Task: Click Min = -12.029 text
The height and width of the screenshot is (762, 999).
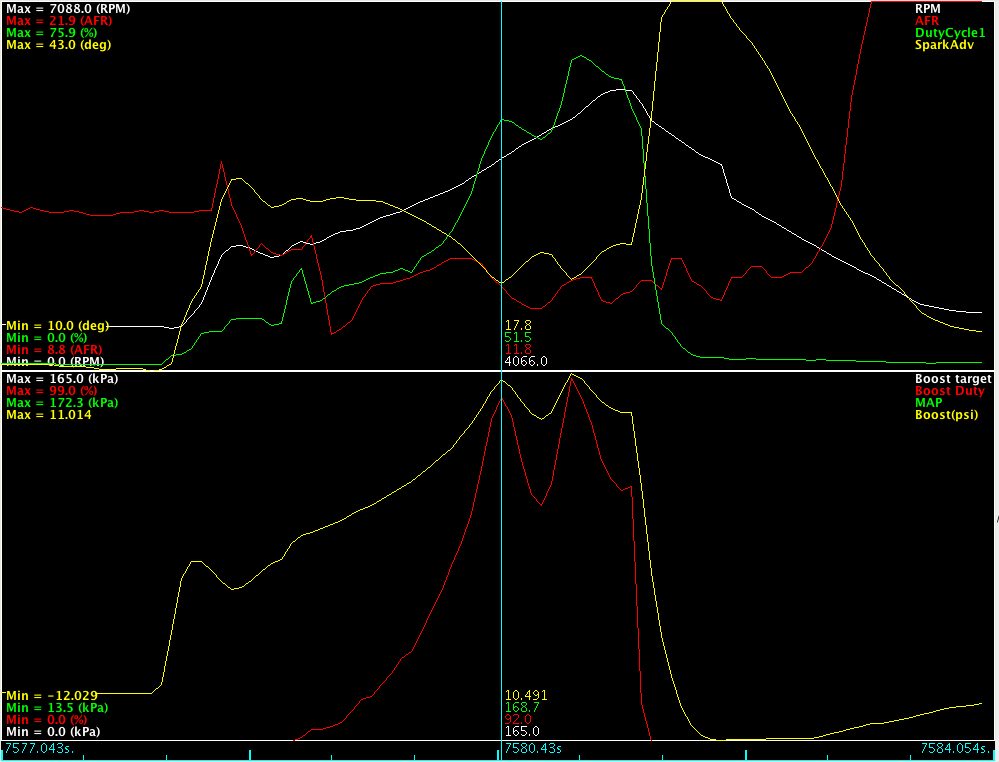Action: click(52, 696)
